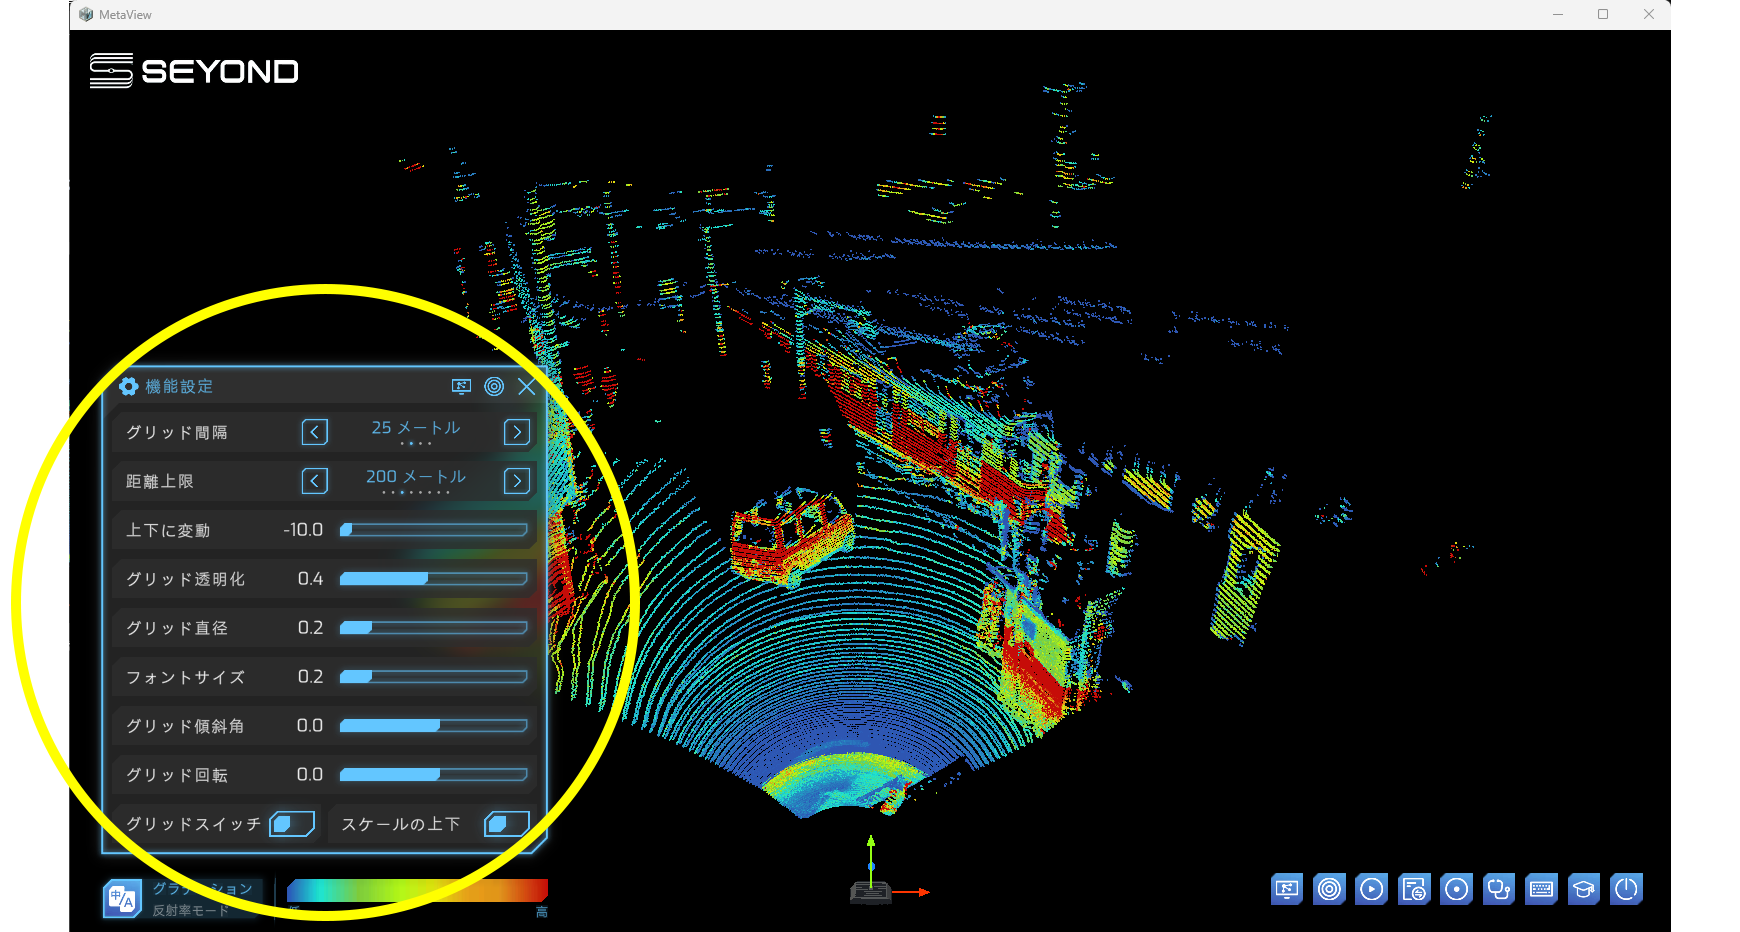Image resolution: width=1740 pixels, height=932 pixels.
Task: Click the reflectivity color gradient bar
Action: click(417, 890)
